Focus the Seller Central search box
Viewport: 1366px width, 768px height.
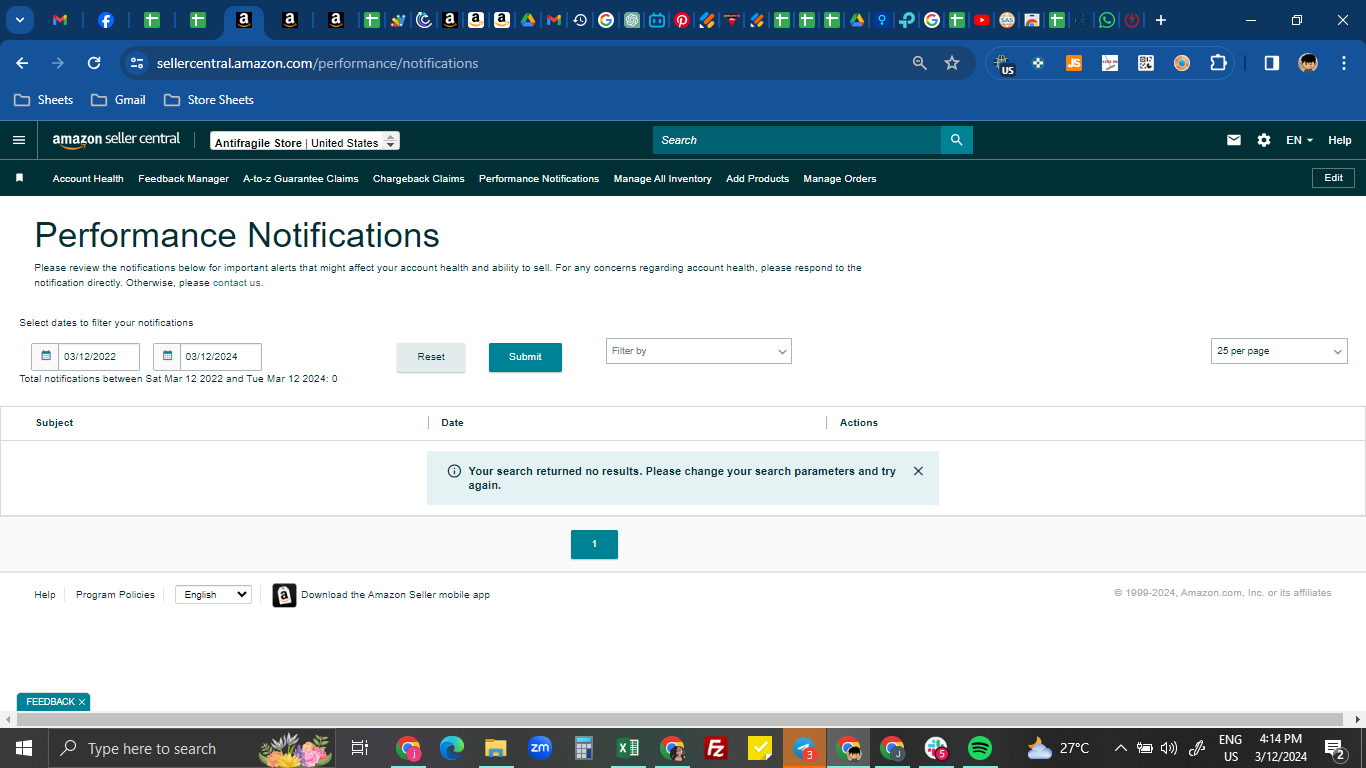coord(797,140)
